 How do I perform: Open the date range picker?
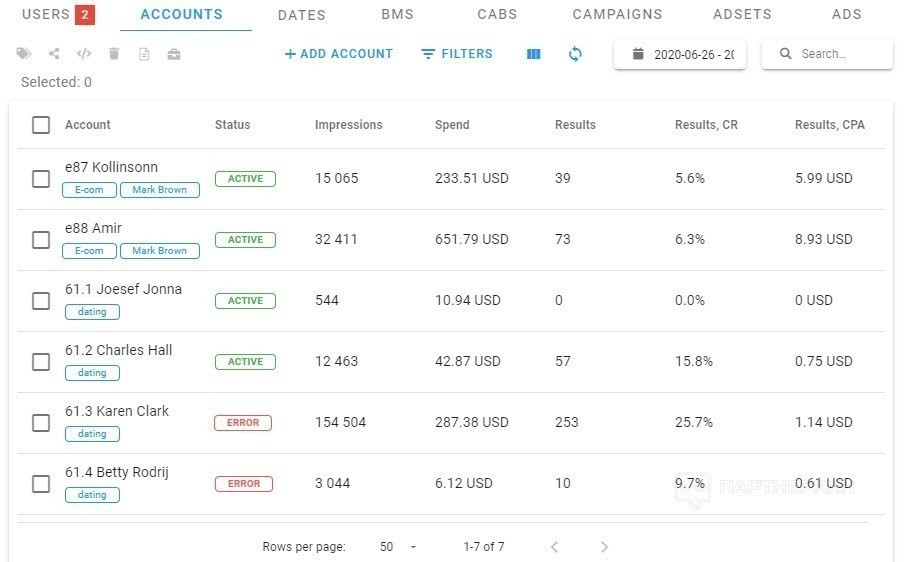click(x=680, y=54)
